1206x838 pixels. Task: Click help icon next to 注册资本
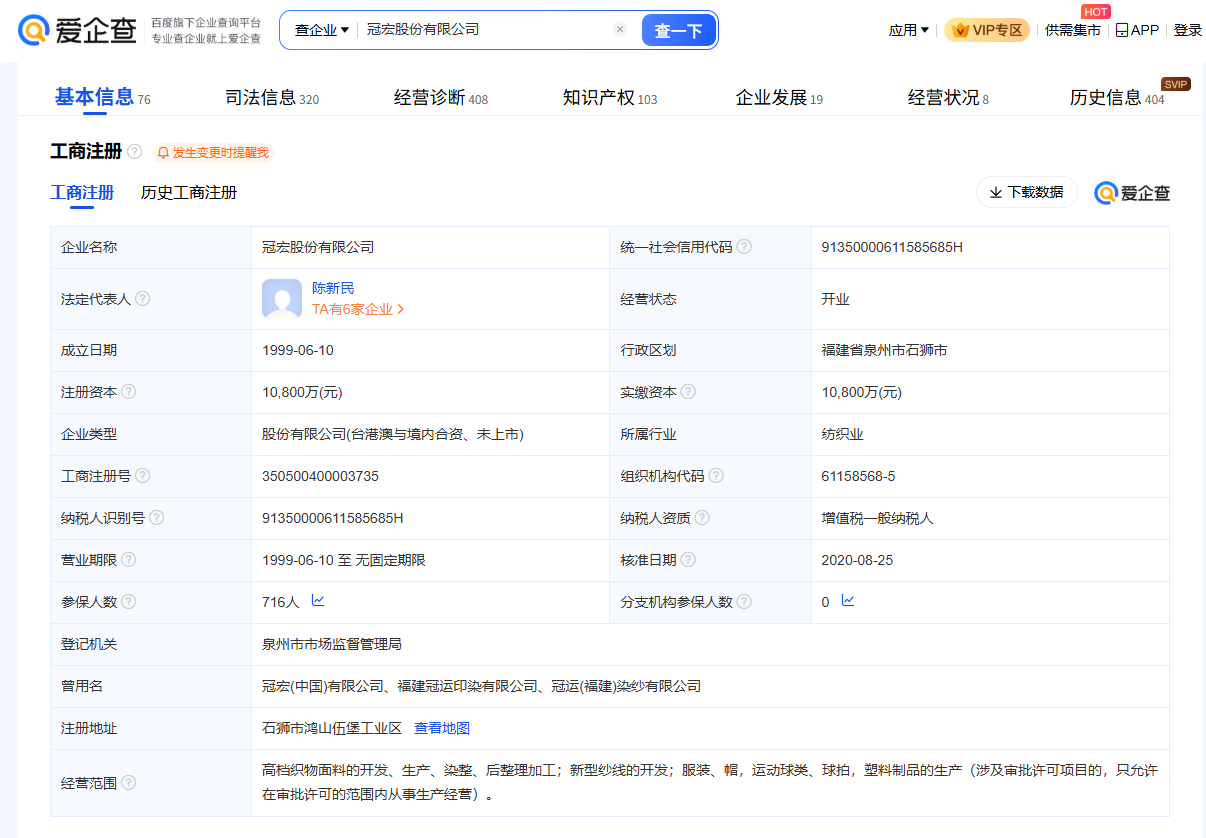129,392
